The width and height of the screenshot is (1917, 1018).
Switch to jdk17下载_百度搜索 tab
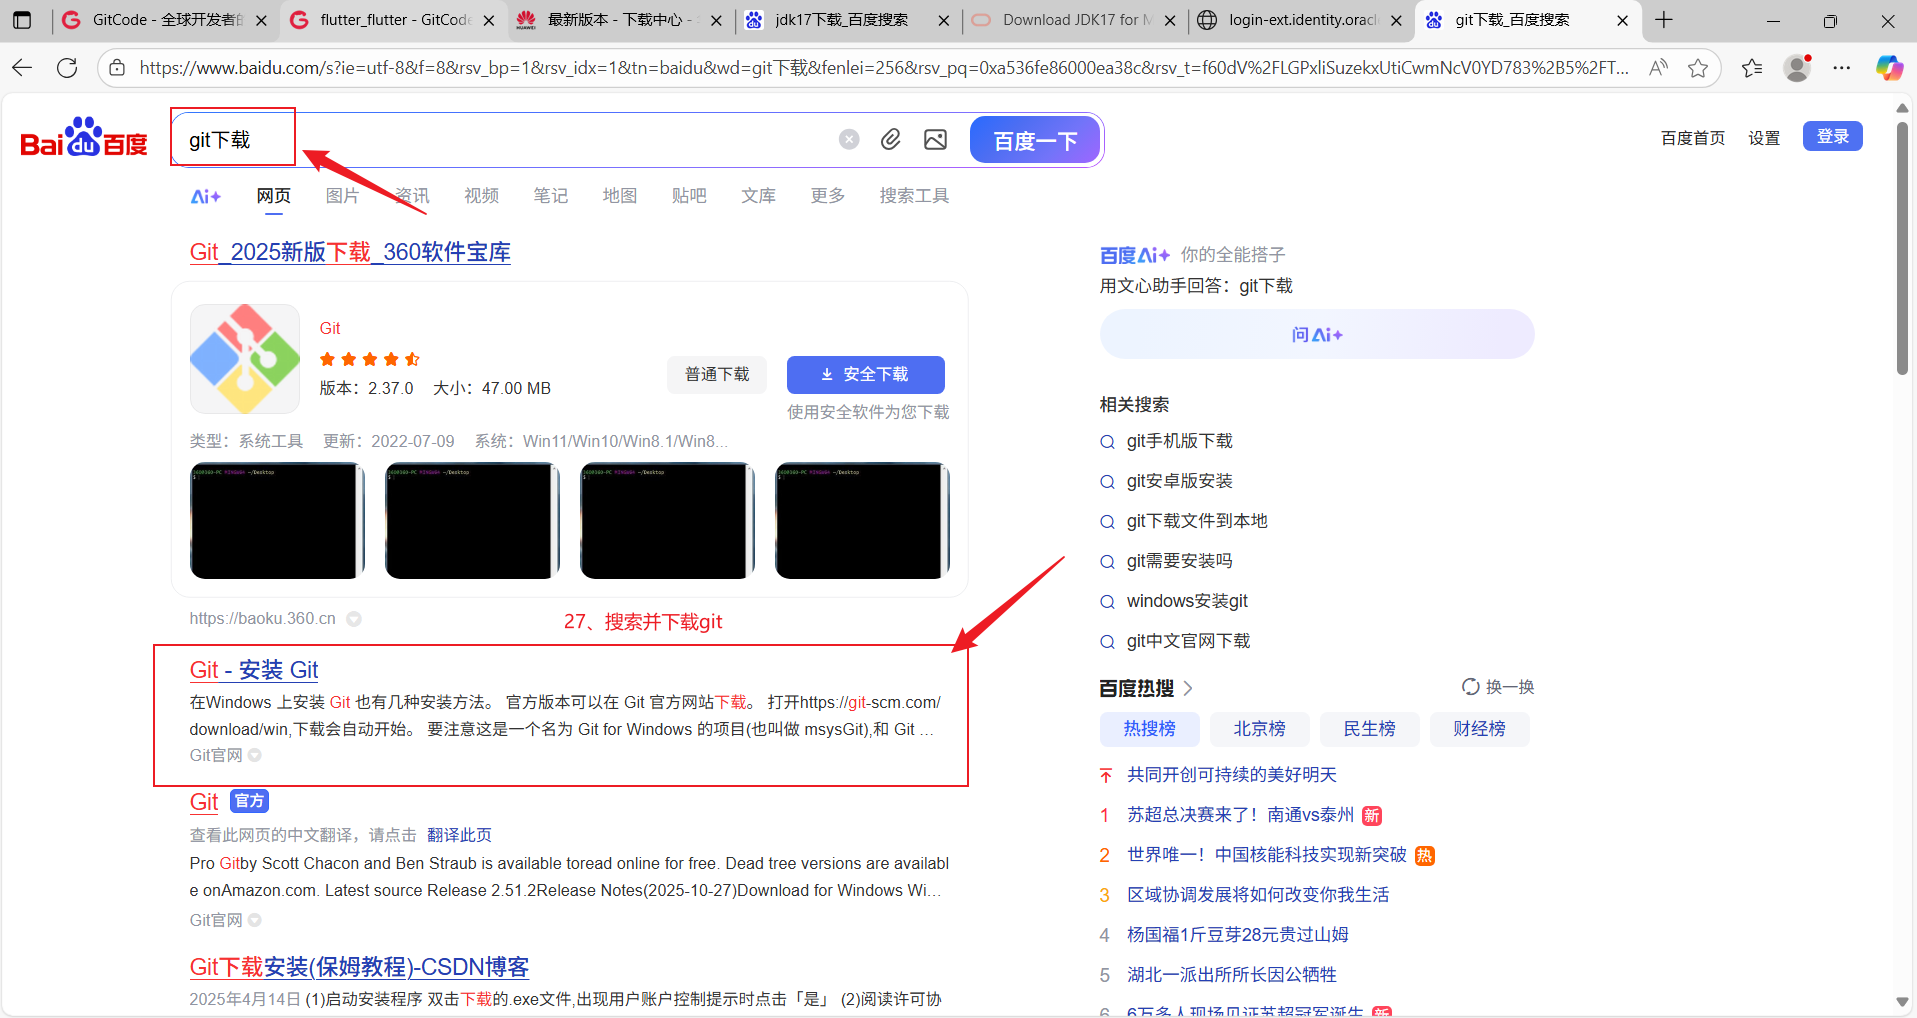point(840,20)
